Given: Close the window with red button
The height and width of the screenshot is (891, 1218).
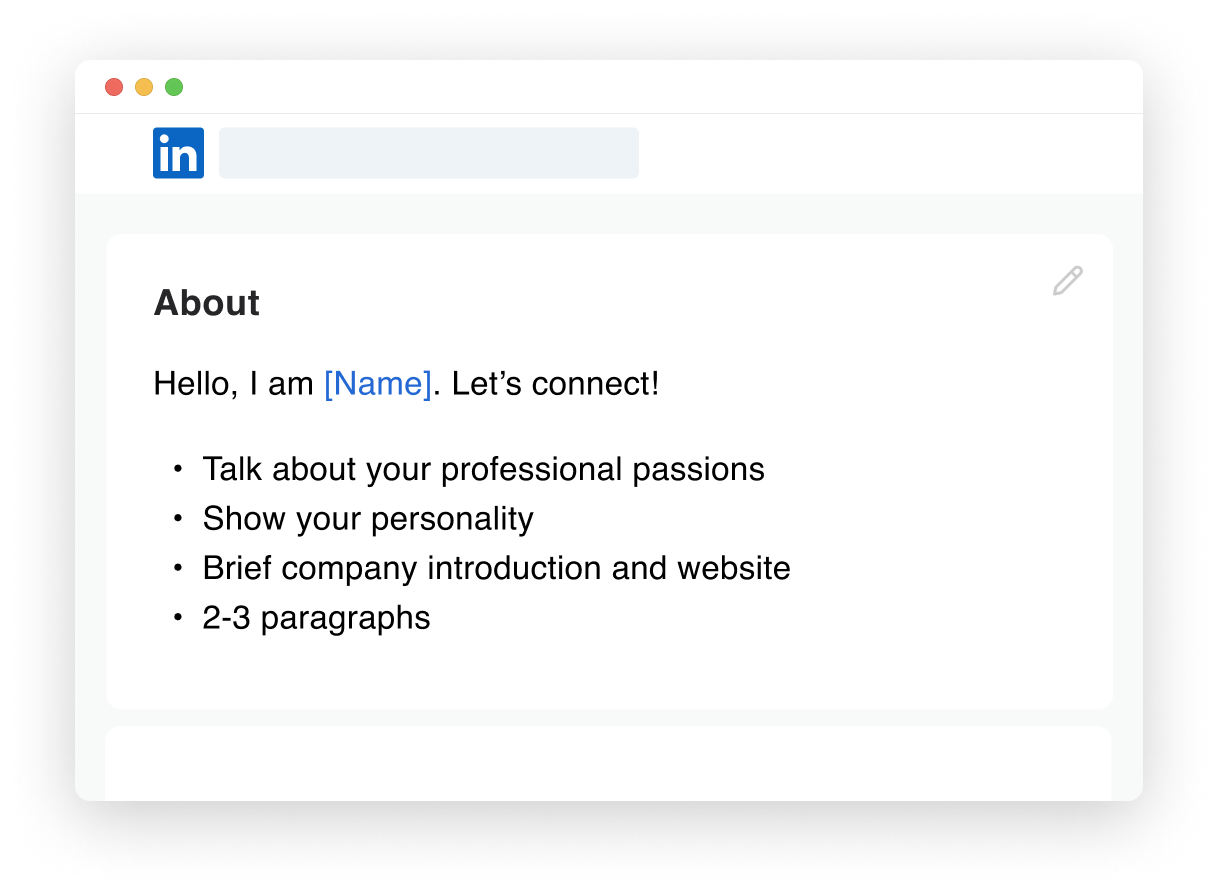Looking at the screenshot, I should pos(114,87).
